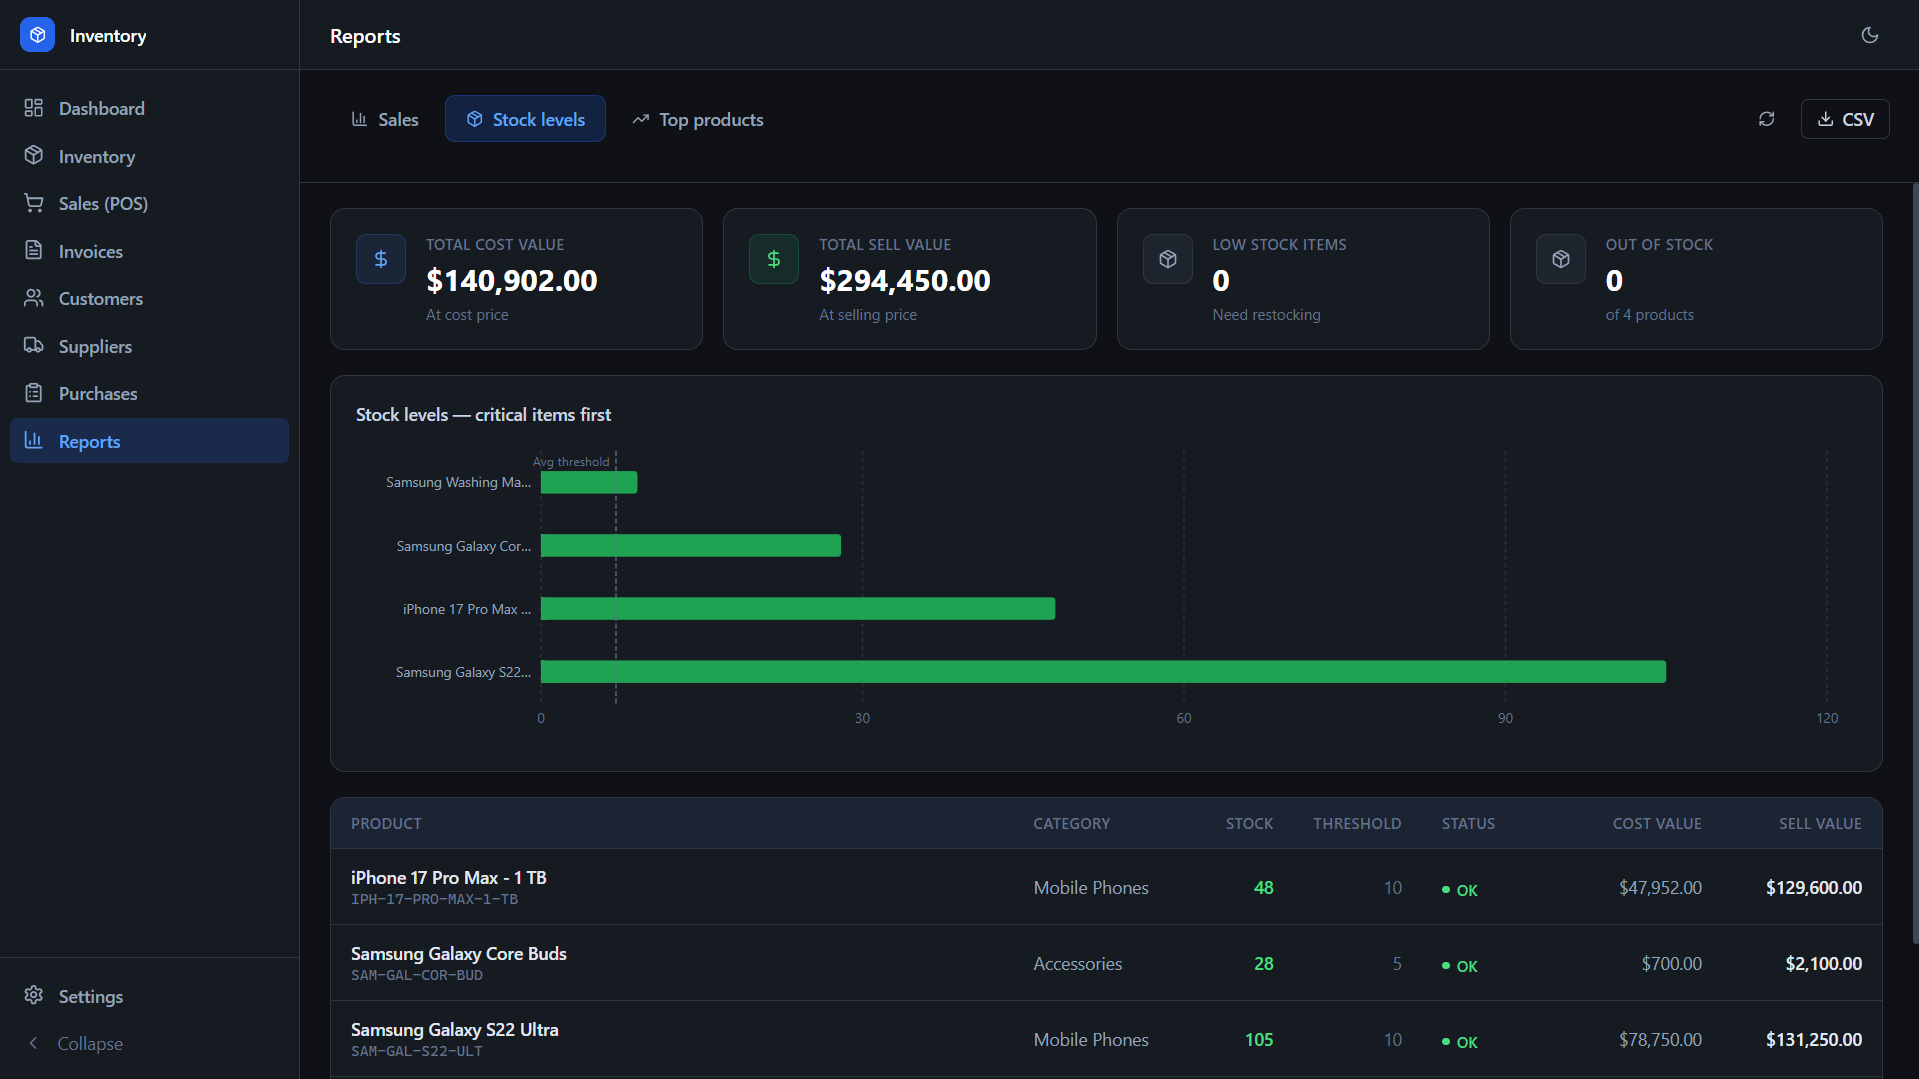The height and width of the screenshot is (1079, 1919).
Task: Click the Samsung Galaxy S22 chart bar
Action: [1103, 672]
